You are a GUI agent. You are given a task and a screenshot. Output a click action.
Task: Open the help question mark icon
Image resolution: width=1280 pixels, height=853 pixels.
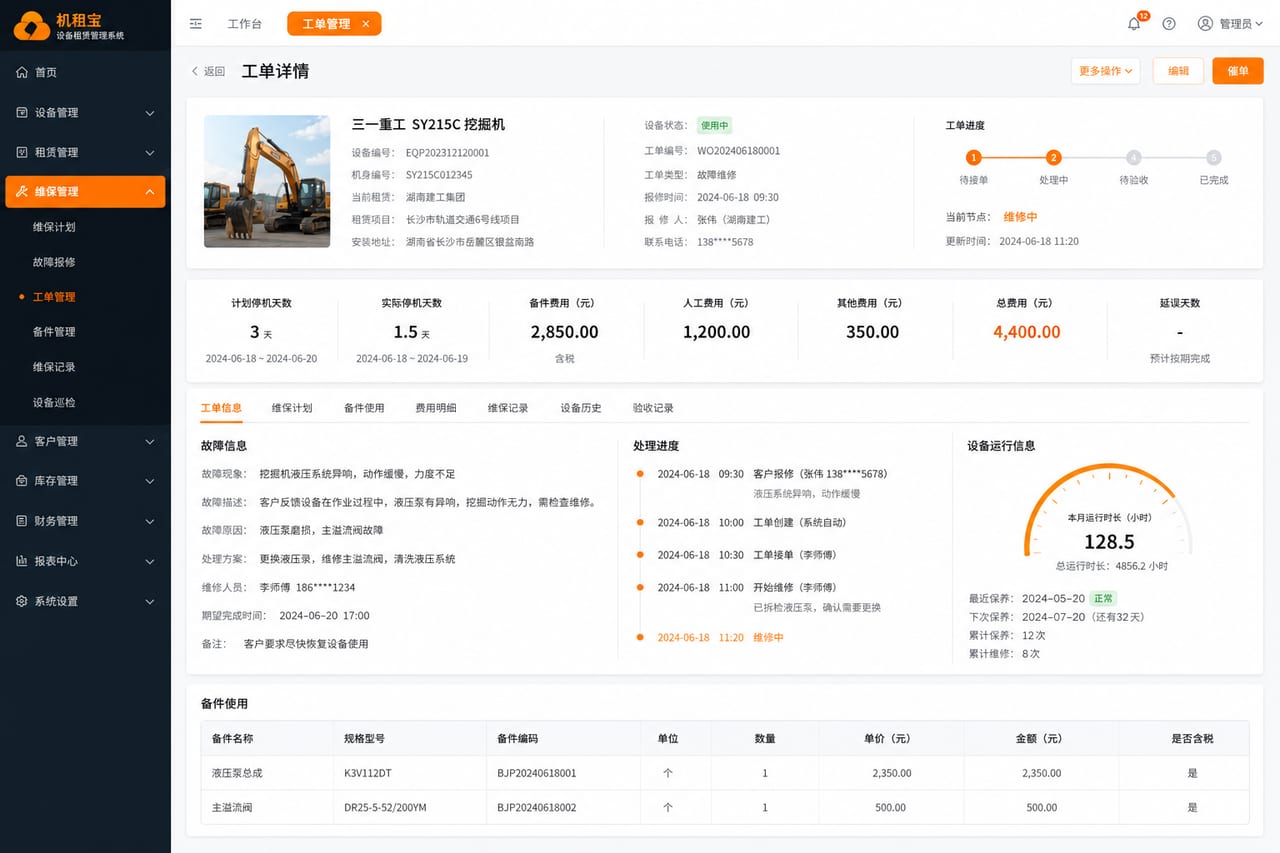pos(1169,24)
